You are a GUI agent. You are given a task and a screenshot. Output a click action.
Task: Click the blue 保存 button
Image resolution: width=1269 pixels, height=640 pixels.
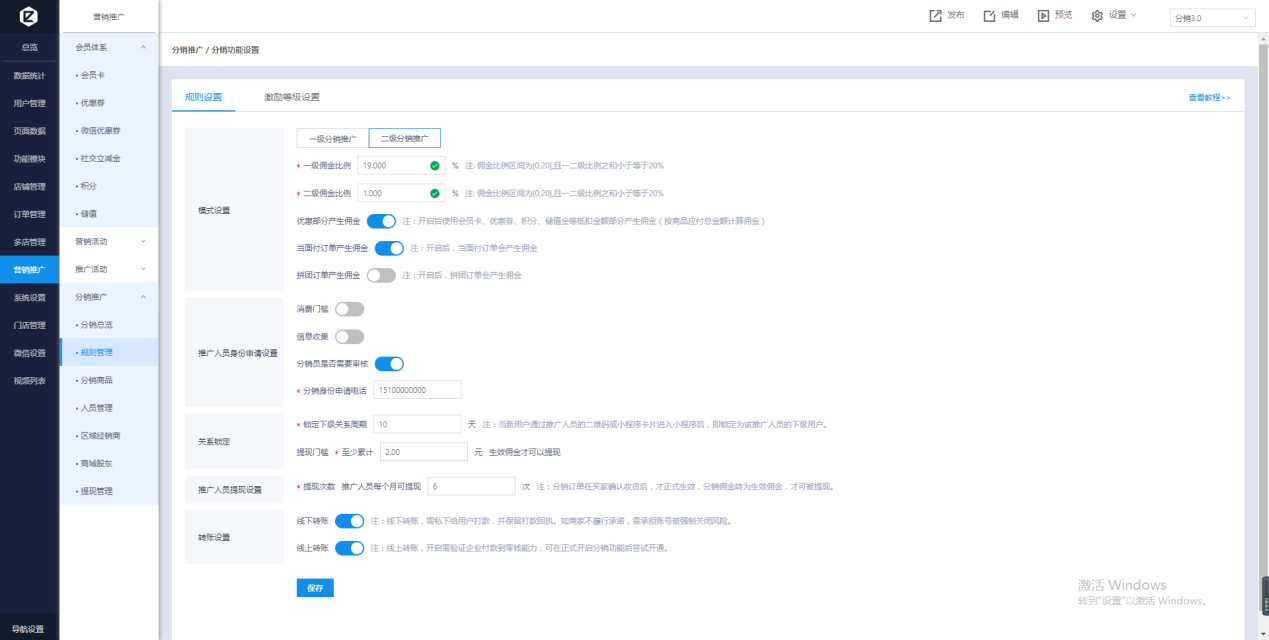315,588
